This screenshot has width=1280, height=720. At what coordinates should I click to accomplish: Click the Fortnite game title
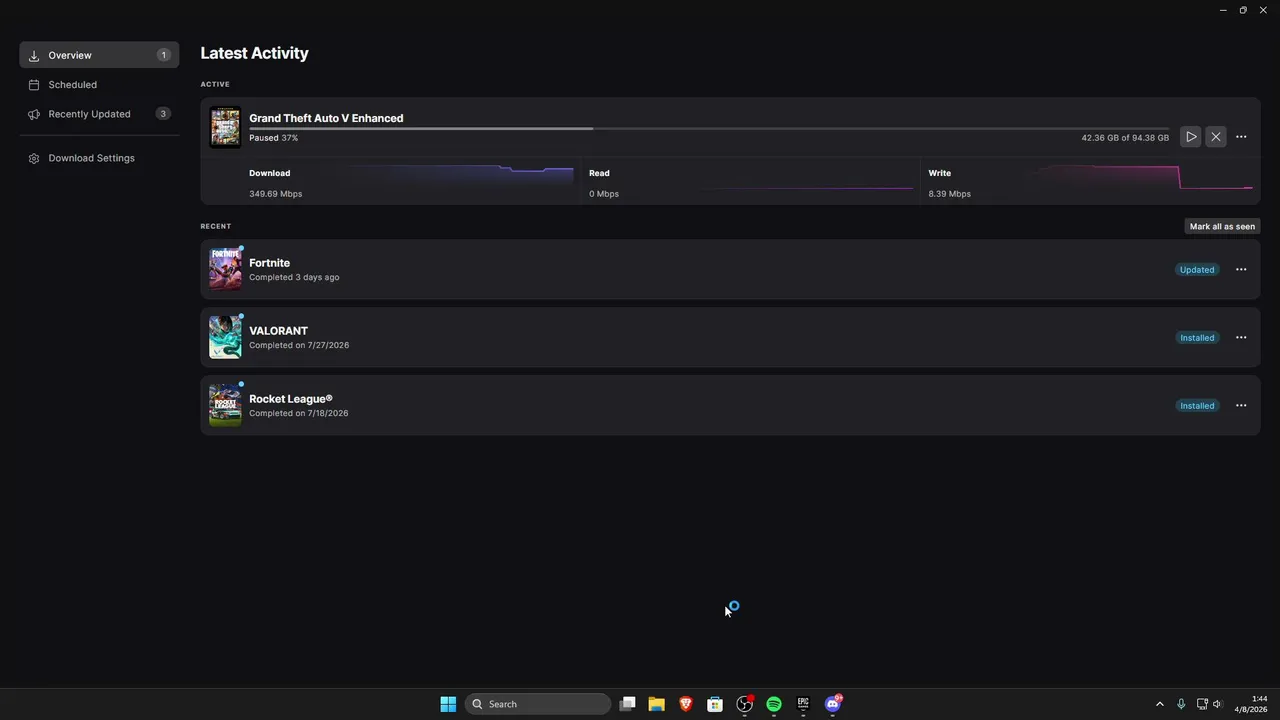269,263
